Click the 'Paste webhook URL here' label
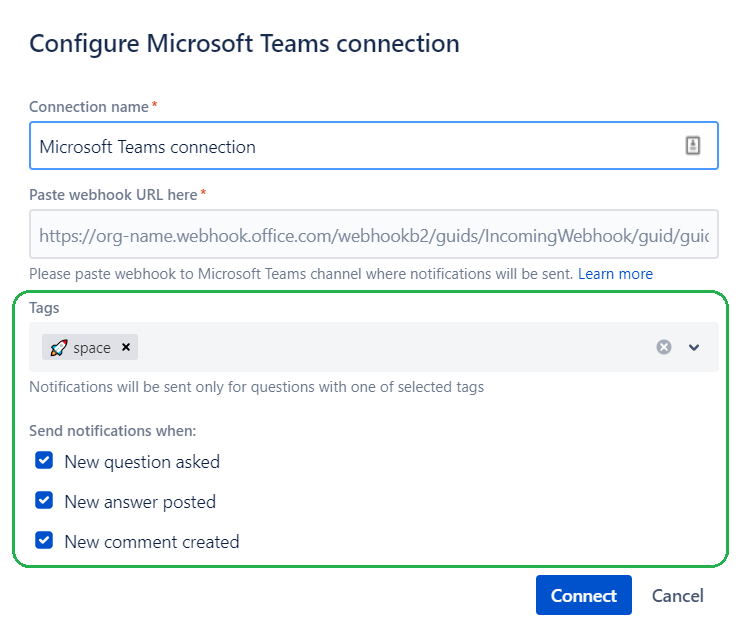 113,195
